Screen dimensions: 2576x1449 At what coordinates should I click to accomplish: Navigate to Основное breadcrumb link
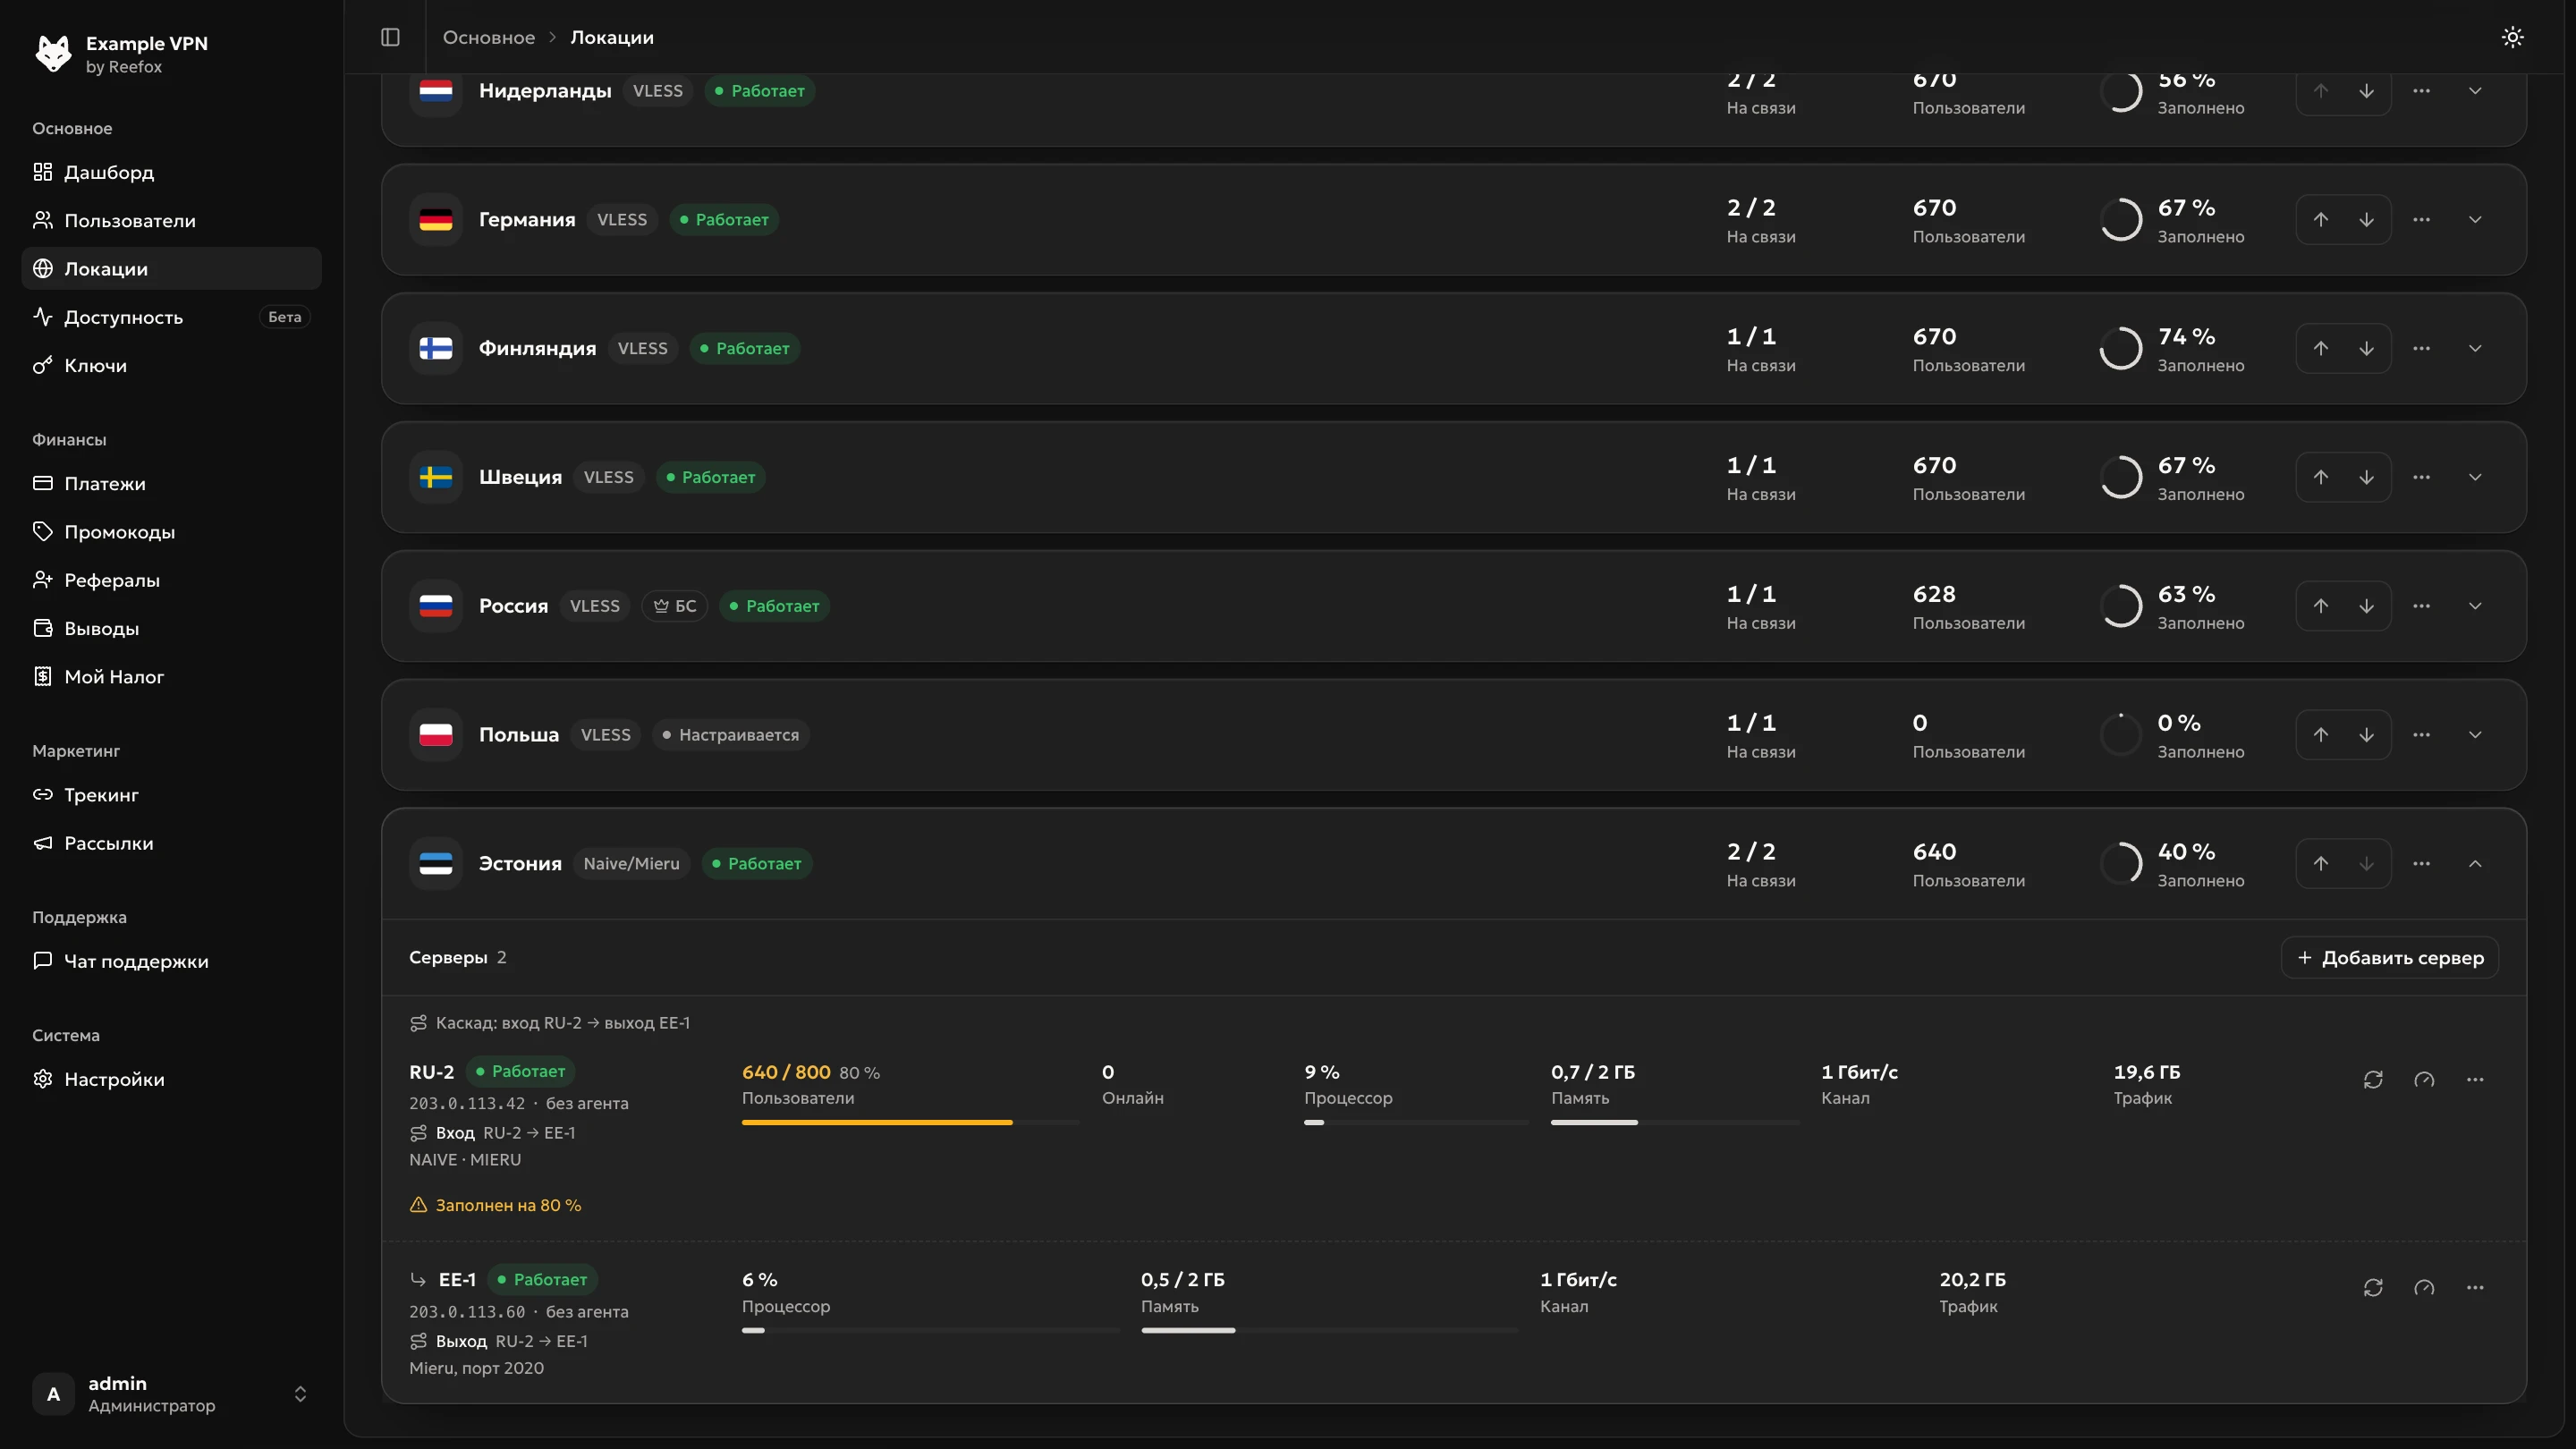tap(489, 37)
